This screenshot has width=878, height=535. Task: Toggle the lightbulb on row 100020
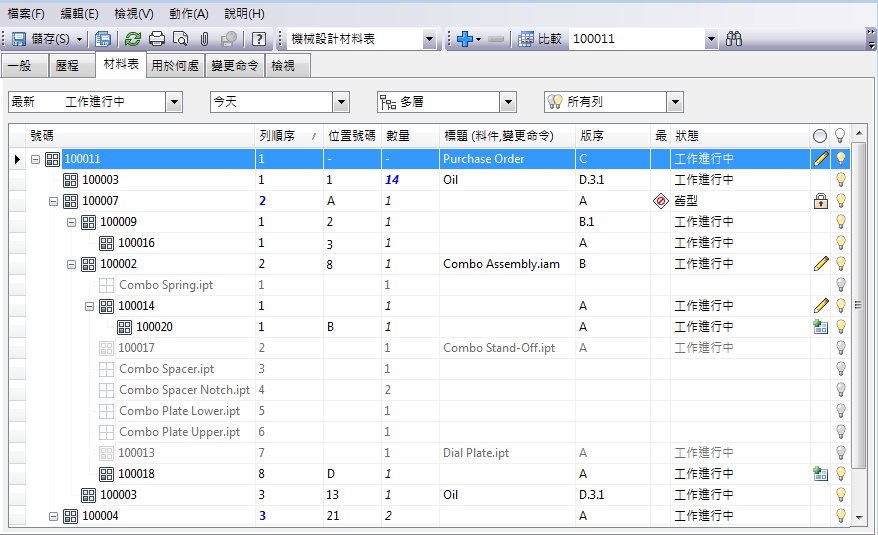click(840, 327)
